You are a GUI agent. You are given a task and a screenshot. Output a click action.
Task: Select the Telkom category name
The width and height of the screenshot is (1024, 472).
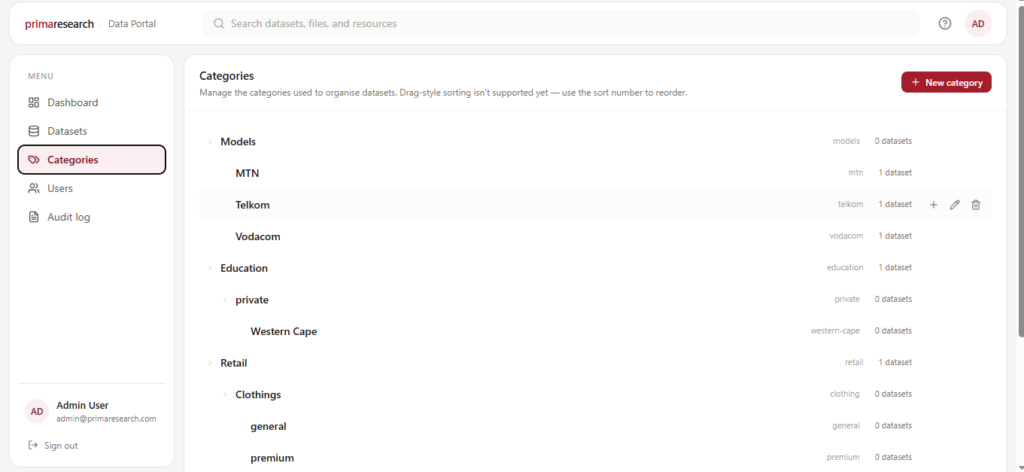tap(252, 205)
